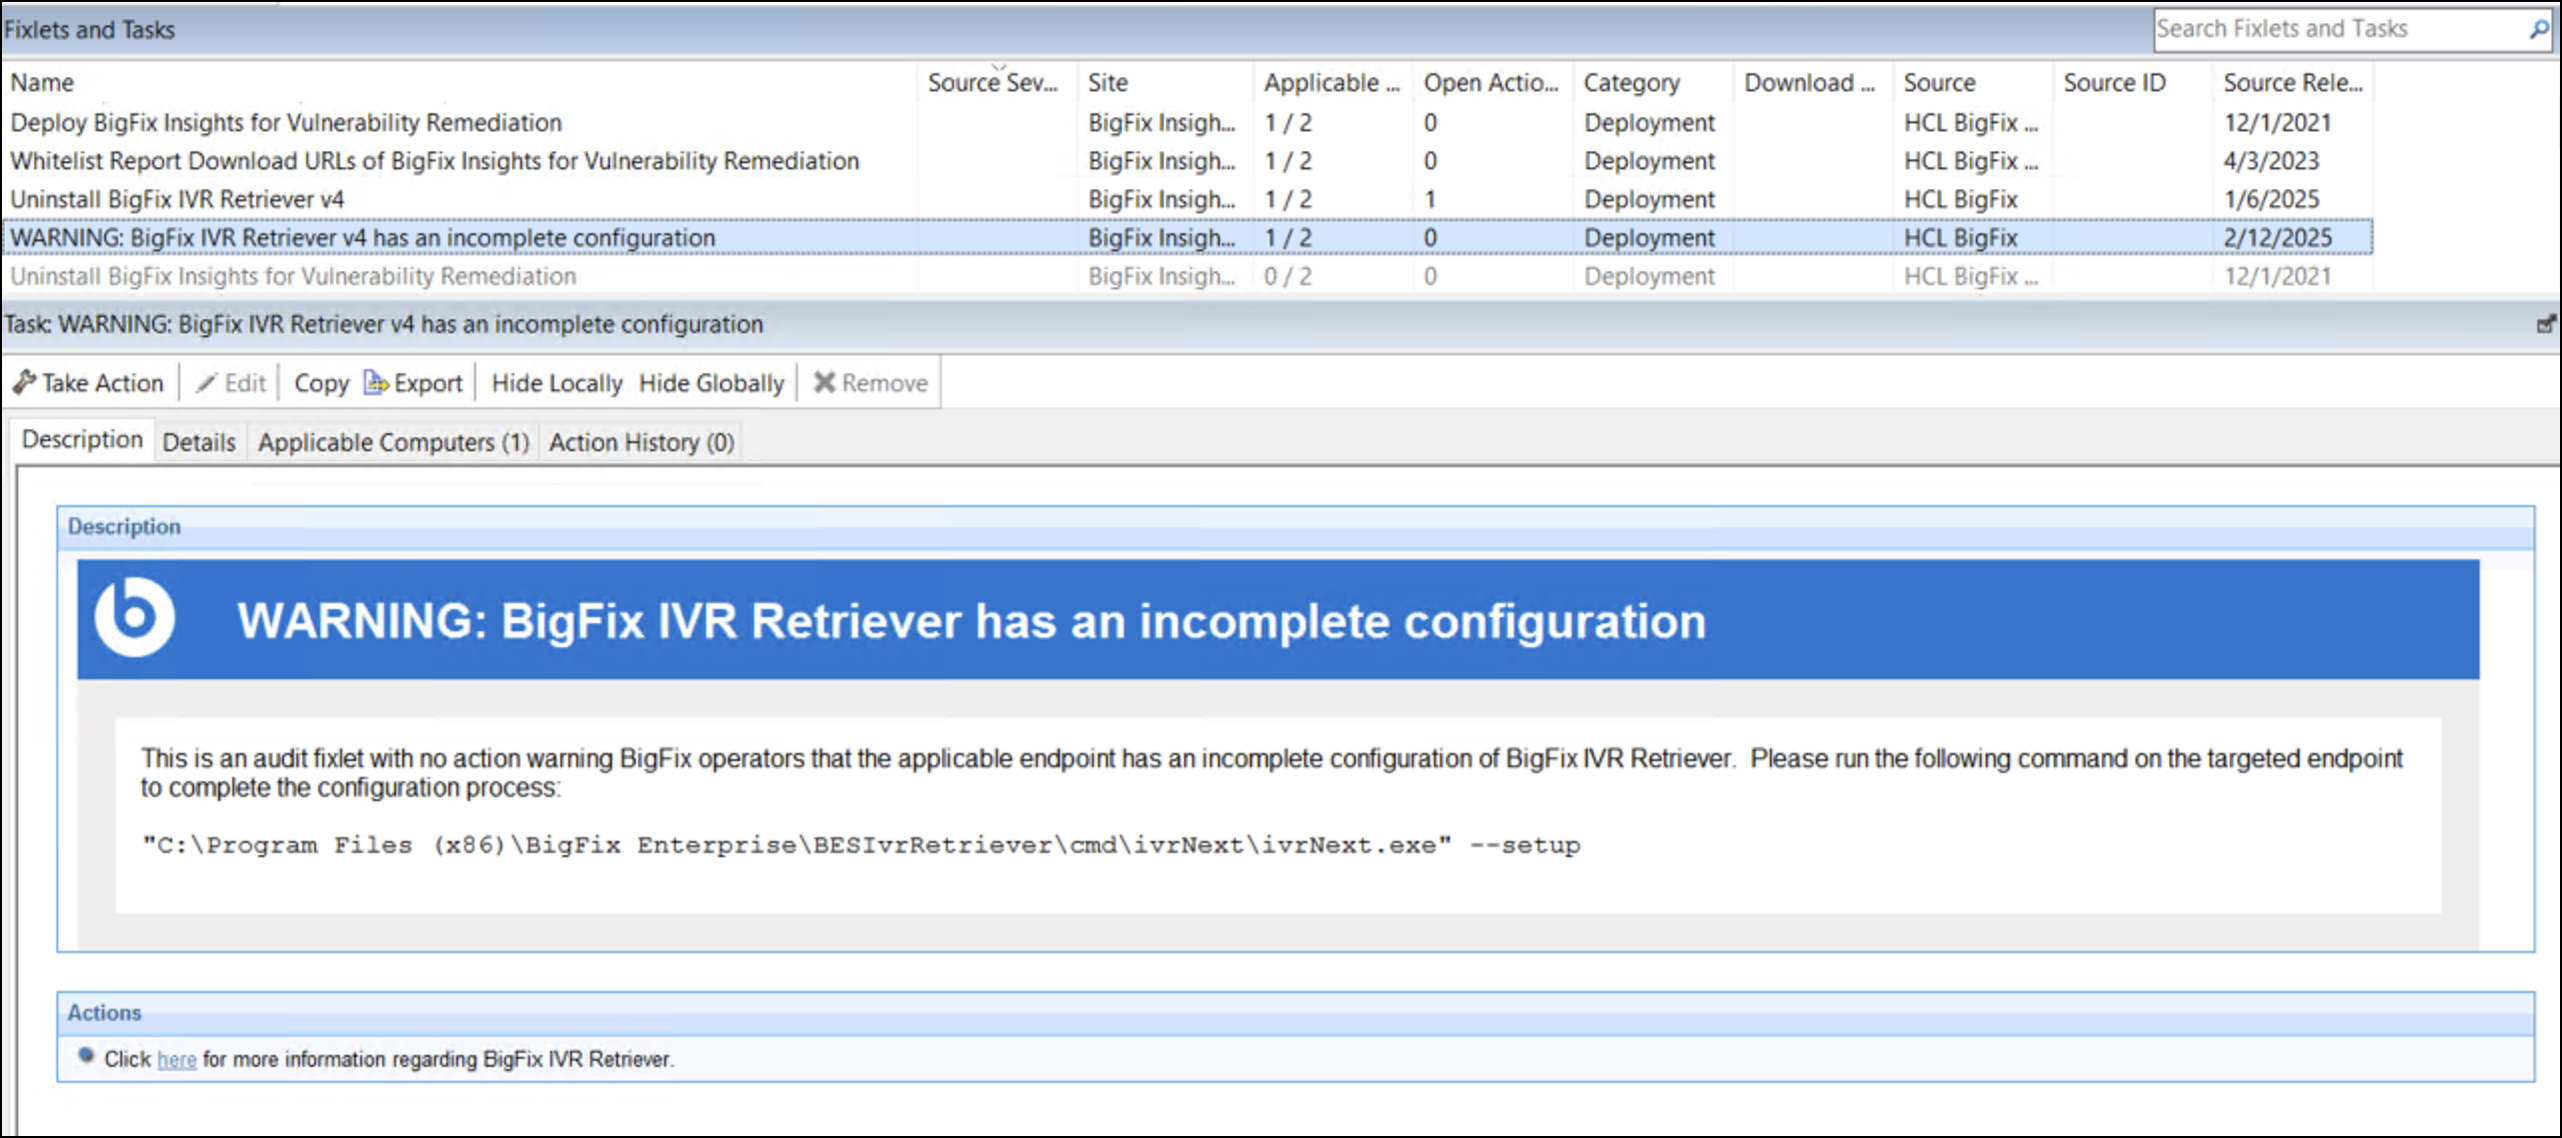This screenshot has height=1138, width=2562.
Task: Focus the Search Fixlets and Tasks field
Action: (2330, 30)
